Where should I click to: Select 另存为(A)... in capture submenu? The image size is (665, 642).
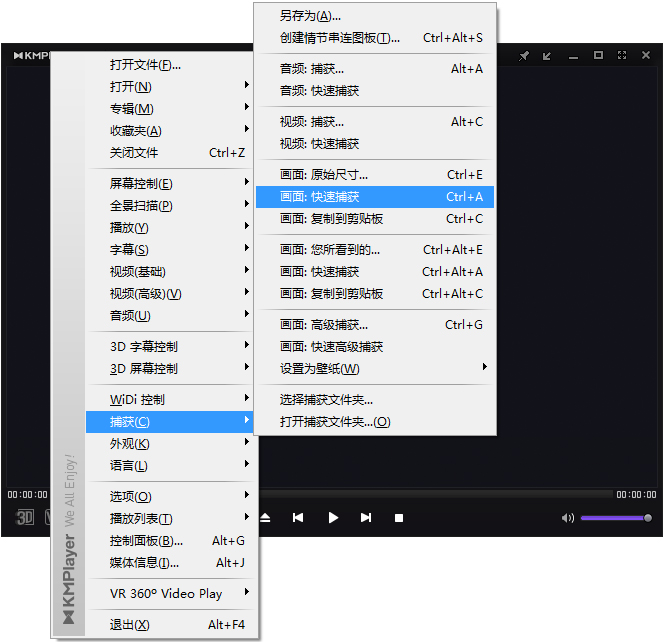tap(375, 16)
